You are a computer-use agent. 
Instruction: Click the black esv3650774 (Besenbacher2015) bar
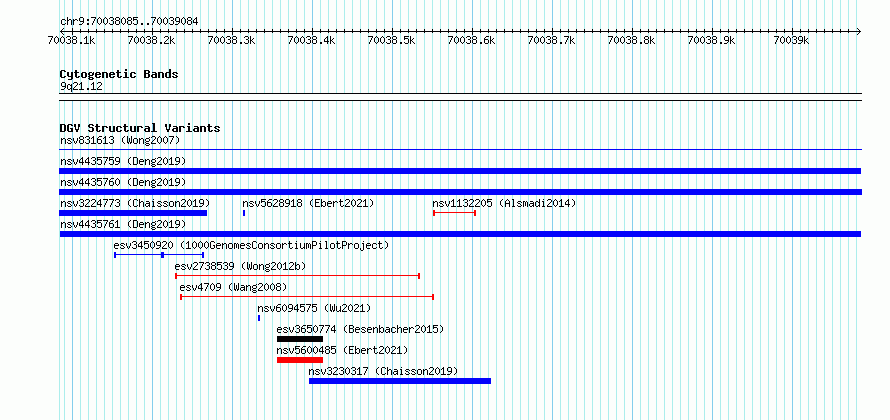(300, 339)
